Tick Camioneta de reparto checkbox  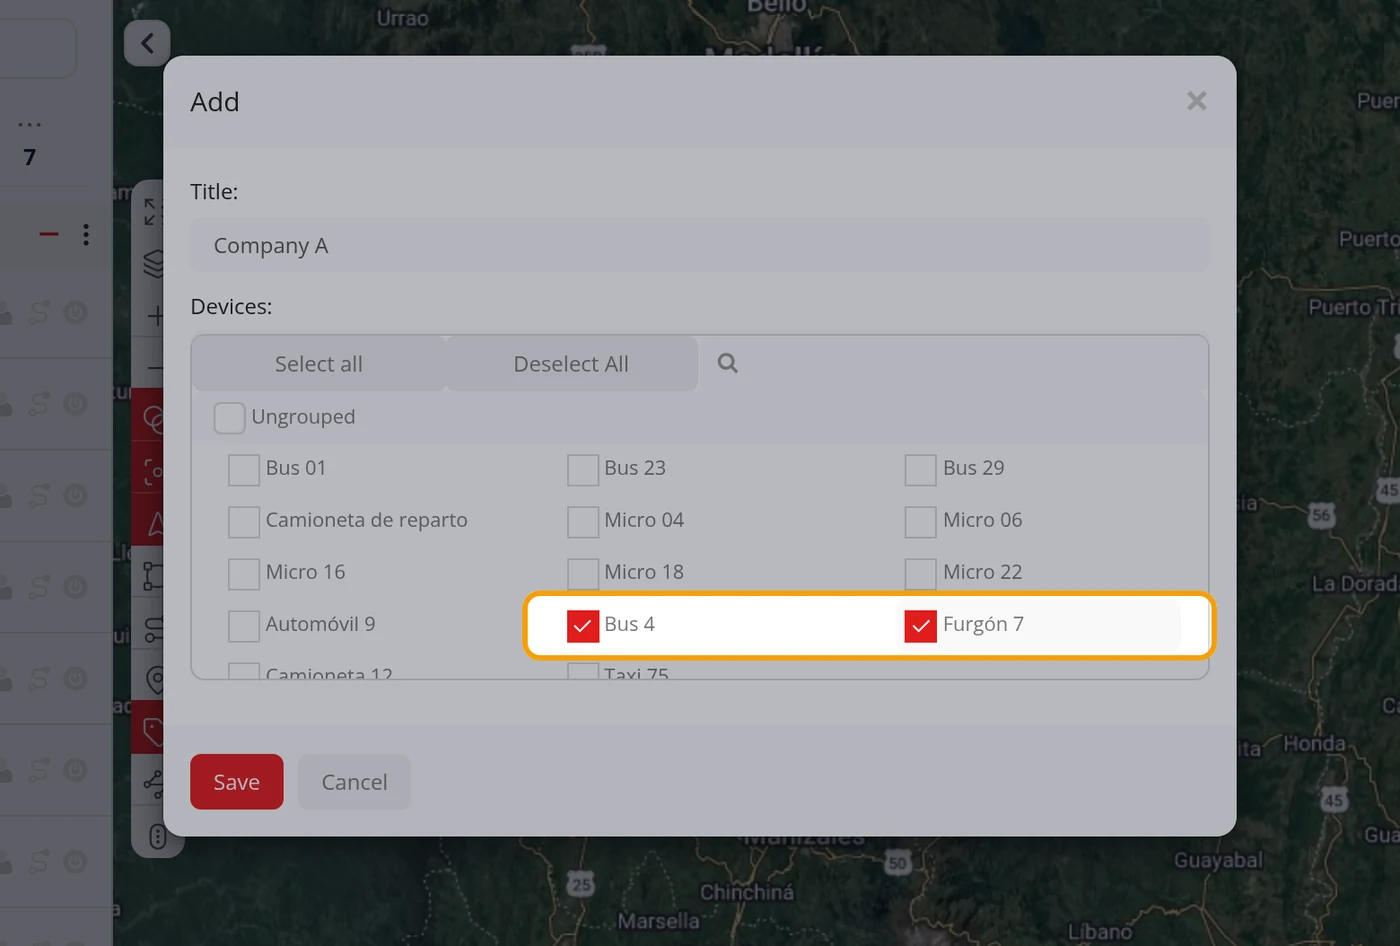244,521
